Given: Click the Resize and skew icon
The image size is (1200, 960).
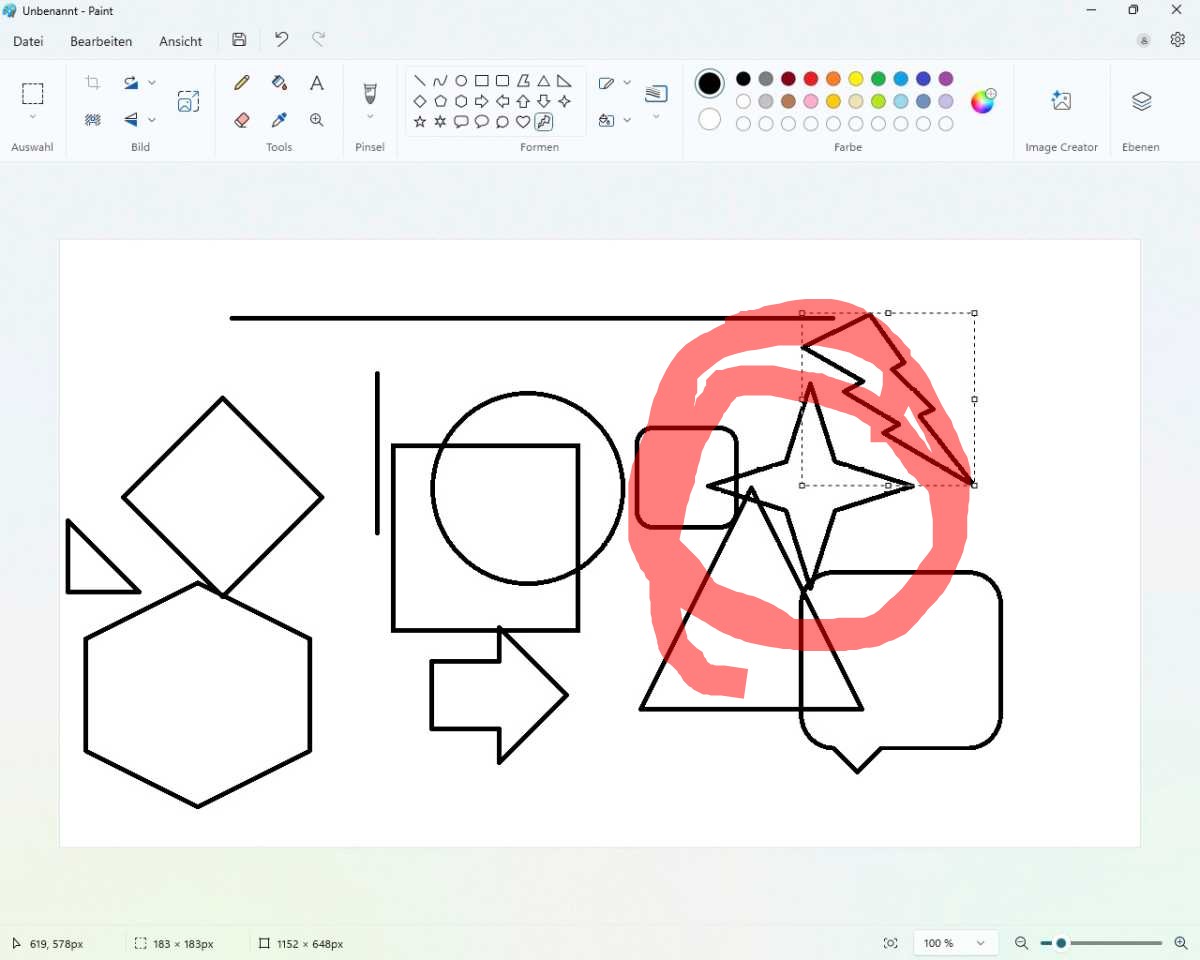Looking at the screenshot, I should tap(188, 101).
